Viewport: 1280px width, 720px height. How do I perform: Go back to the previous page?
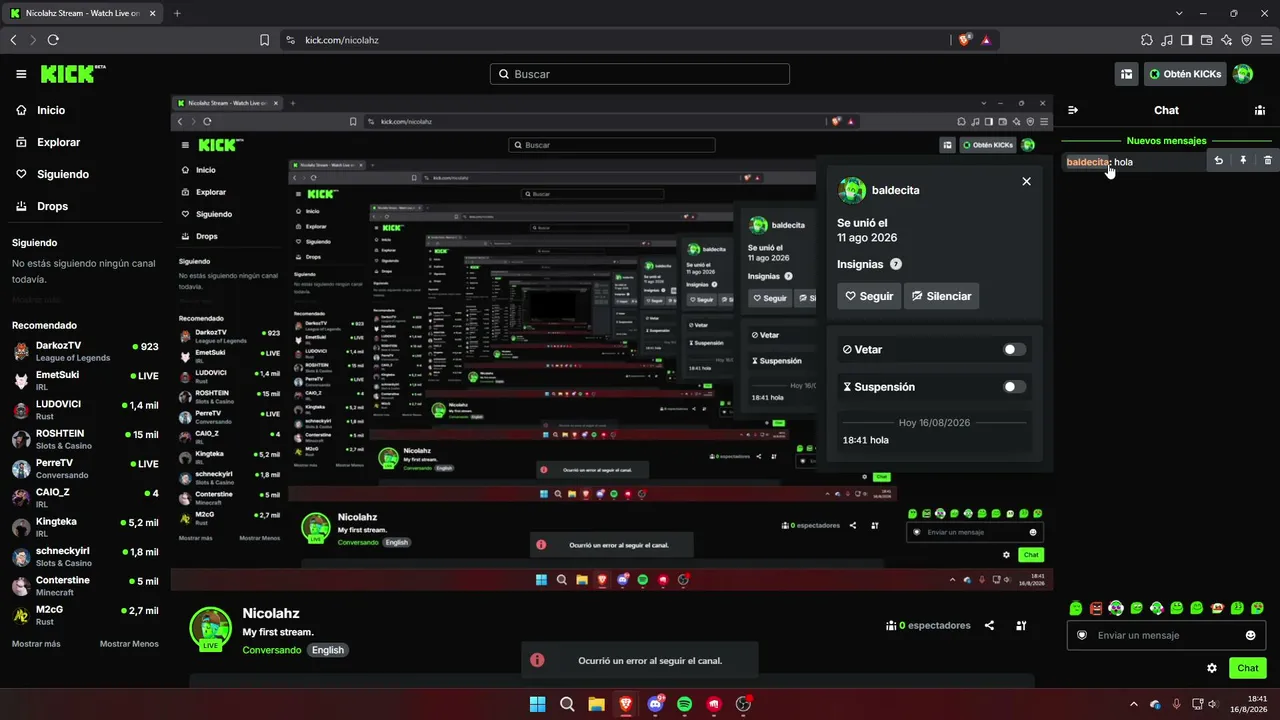click(13, 40)
